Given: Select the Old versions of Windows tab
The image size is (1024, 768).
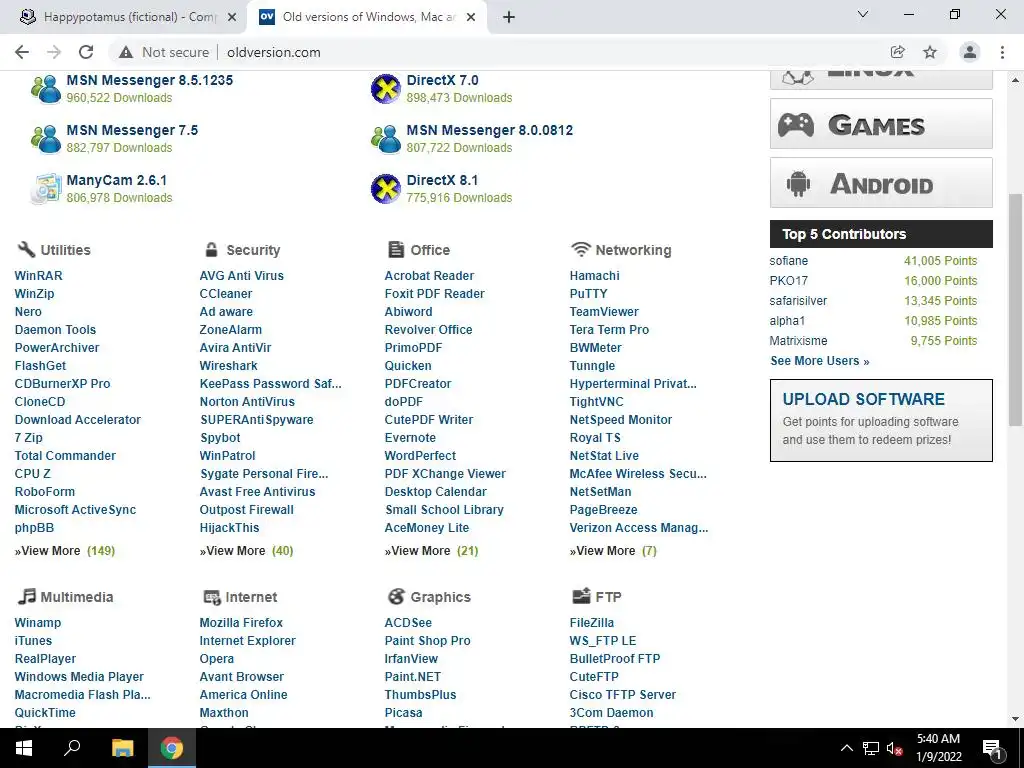Looking at the screenshot, I should click(368, 17).
